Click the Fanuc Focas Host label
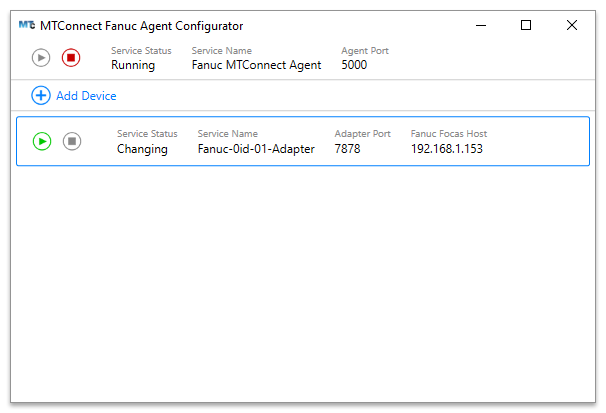Screen dimensions: 606x413 pyautogui.click(x=449, y=134)
